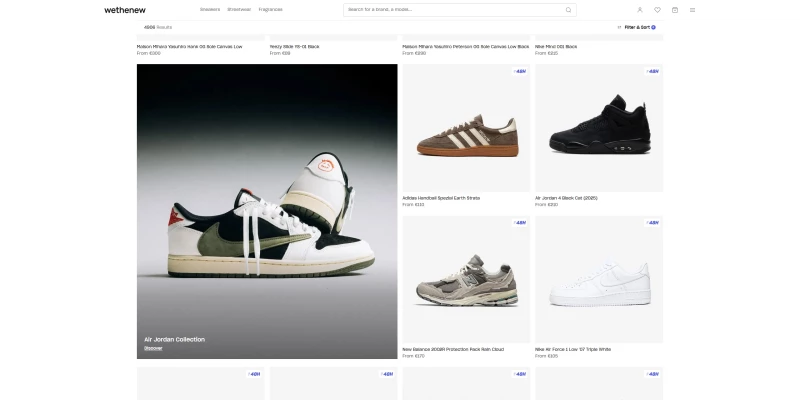Click Air Jordan Collection heading text

tap(174, 339)
